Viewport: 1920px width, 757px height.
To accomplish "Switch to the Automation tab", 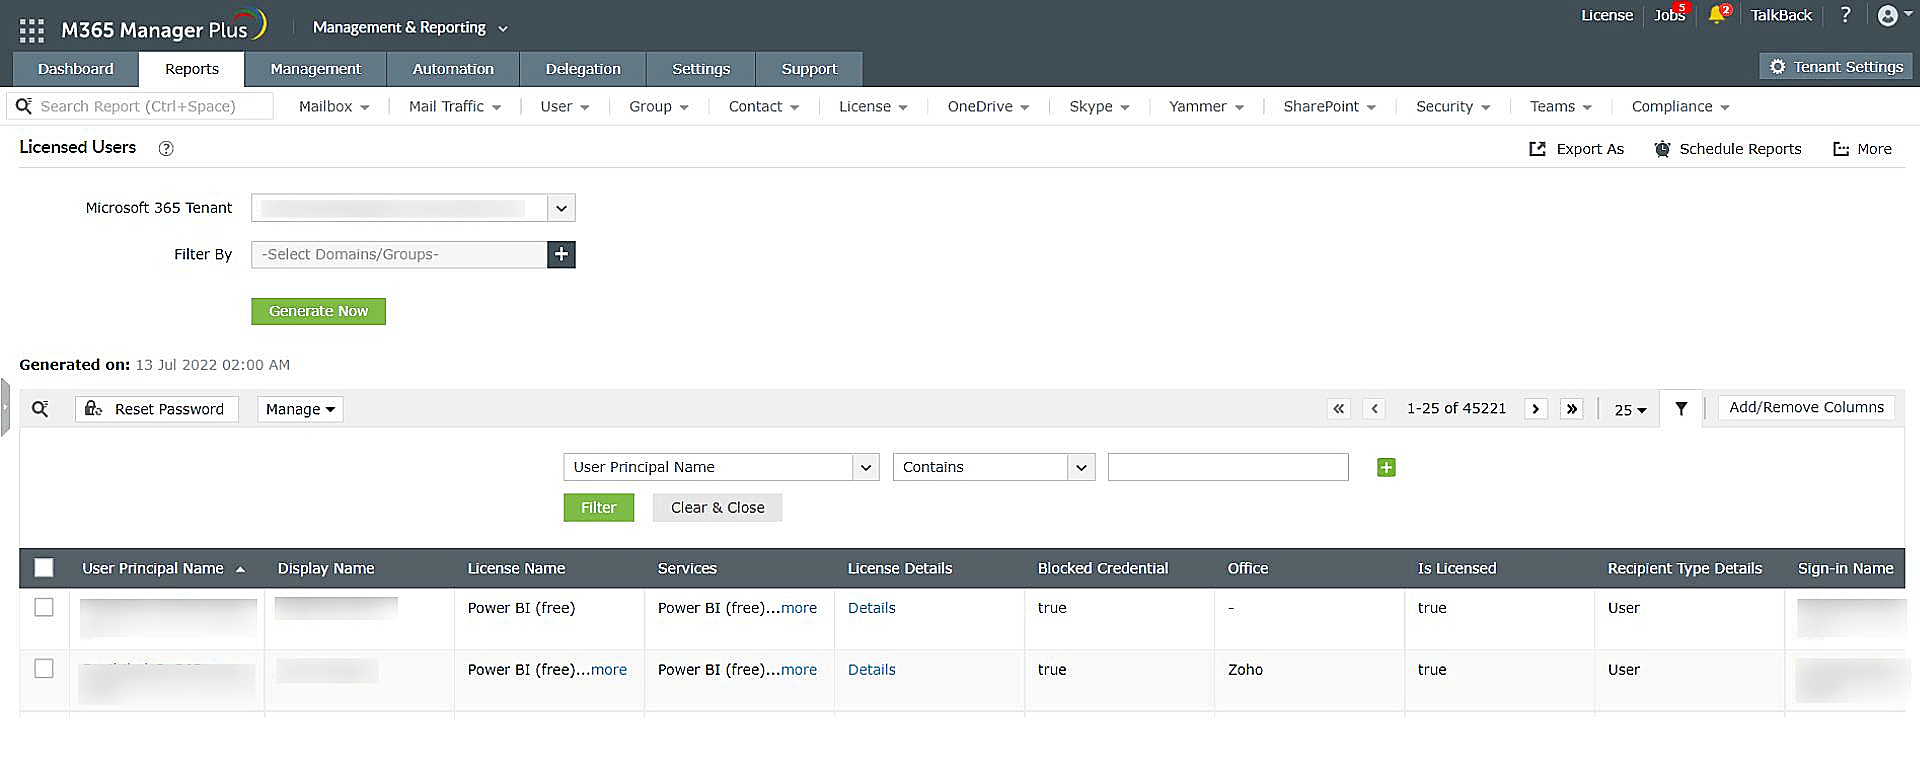I will tap(453, 69).
